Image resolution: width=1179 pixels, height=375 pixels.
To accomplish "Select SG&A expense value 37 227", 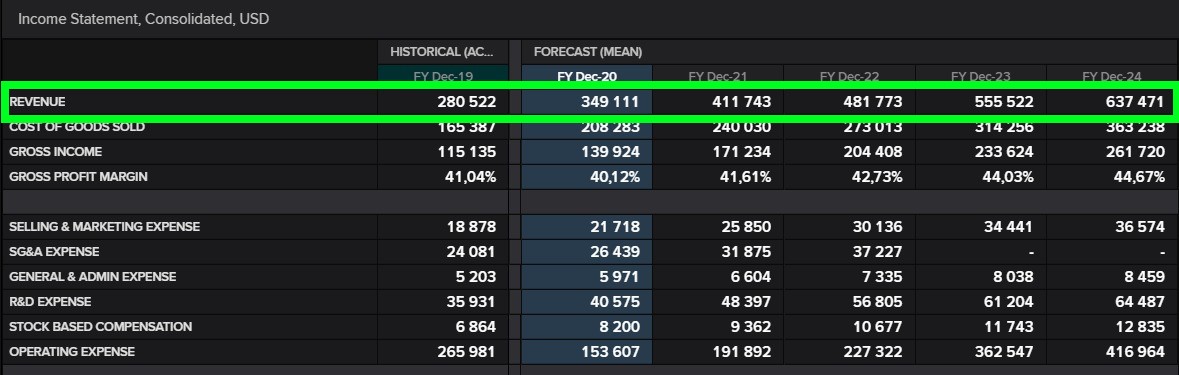I will 877,251.
